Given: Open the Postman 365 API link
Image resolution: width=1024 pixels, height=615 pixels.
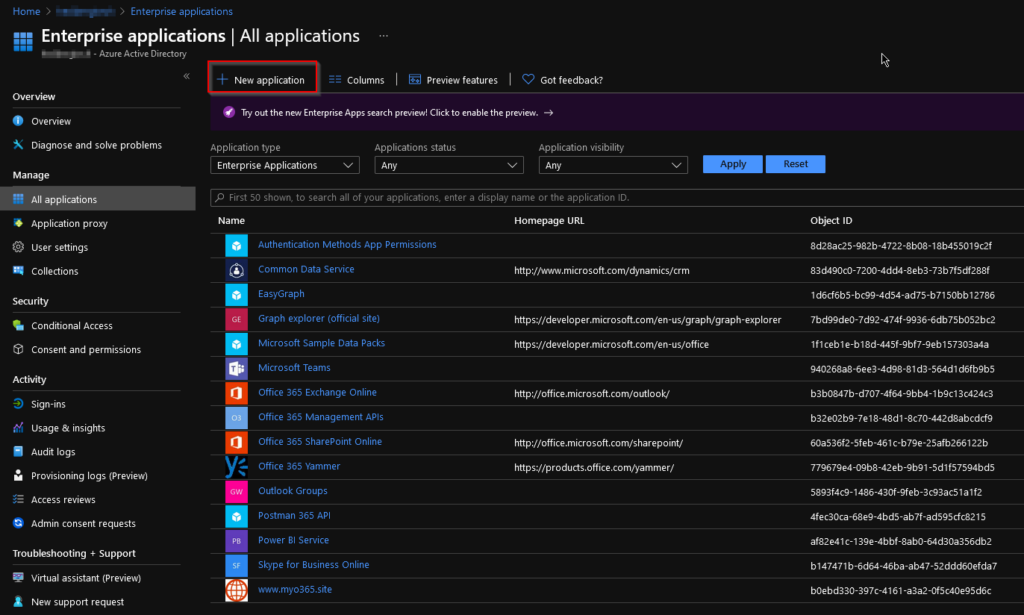Looking at the screenshot, I should tap(294, 515).
